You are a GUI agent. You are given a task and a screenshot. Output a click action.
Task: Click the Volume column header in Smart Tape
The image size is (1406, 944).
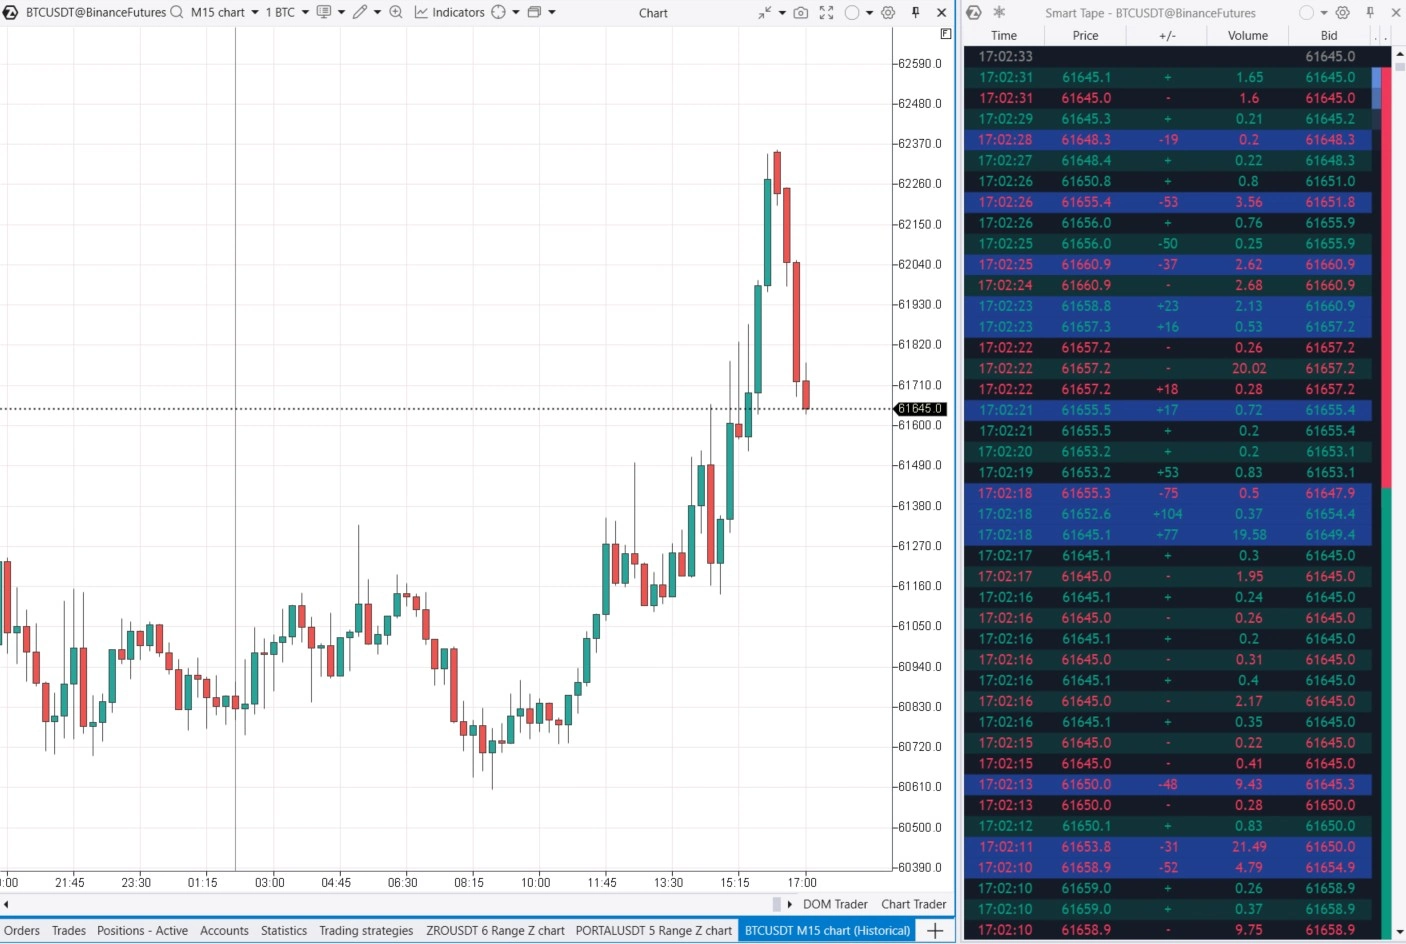click(1247, 35)
